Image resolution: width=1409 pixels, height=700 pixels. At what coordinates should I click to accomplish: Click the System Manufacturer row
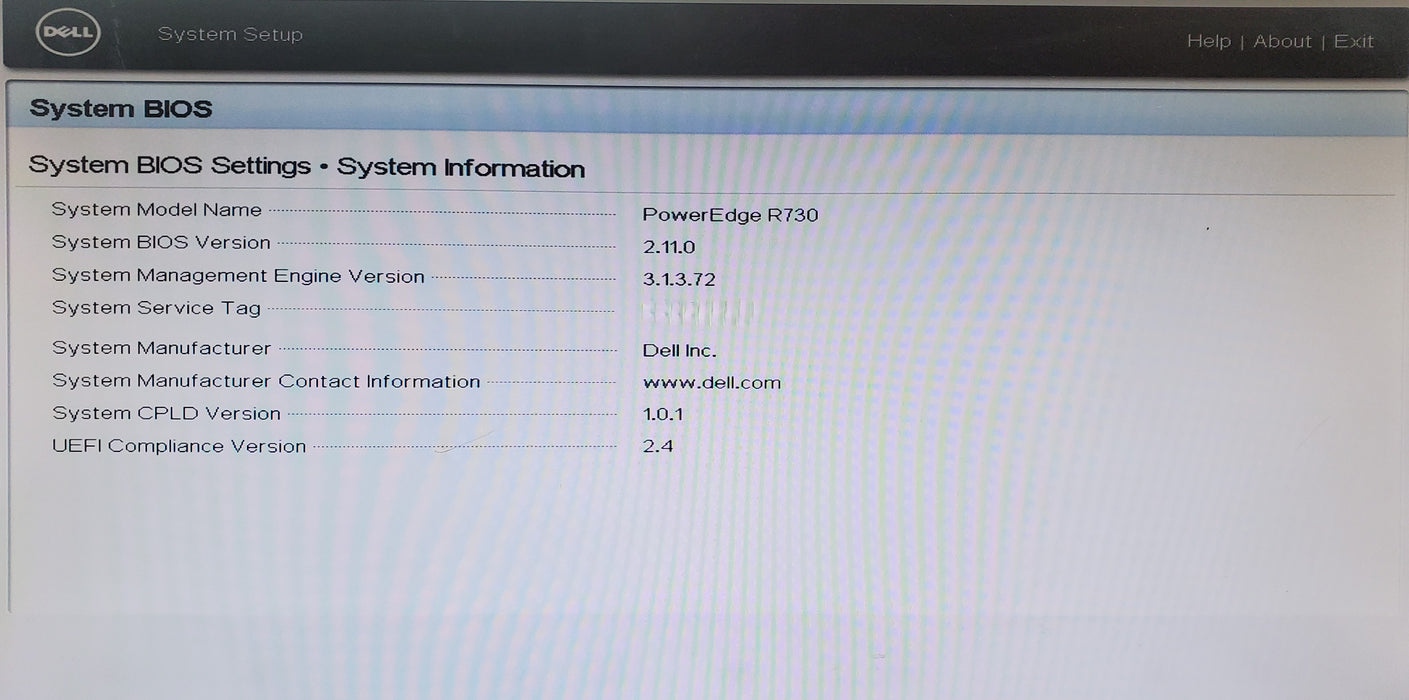tap(162, 347)
